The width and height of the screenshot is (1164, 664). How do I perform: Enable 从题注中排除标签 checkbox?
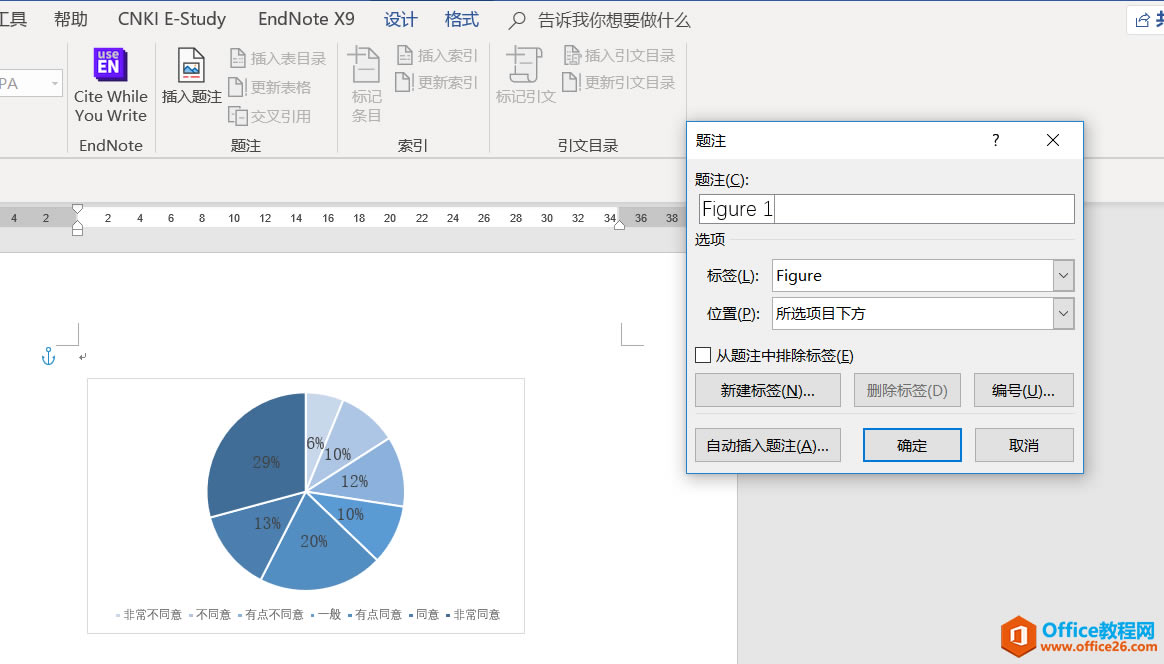click(701, 354)
